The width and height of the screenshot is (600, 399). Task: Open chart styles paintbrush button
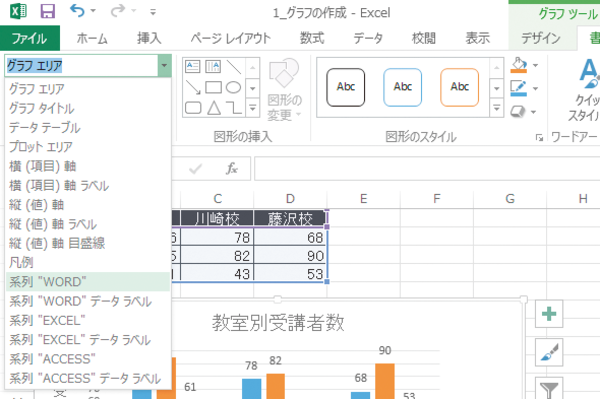(x=549, y=352)
